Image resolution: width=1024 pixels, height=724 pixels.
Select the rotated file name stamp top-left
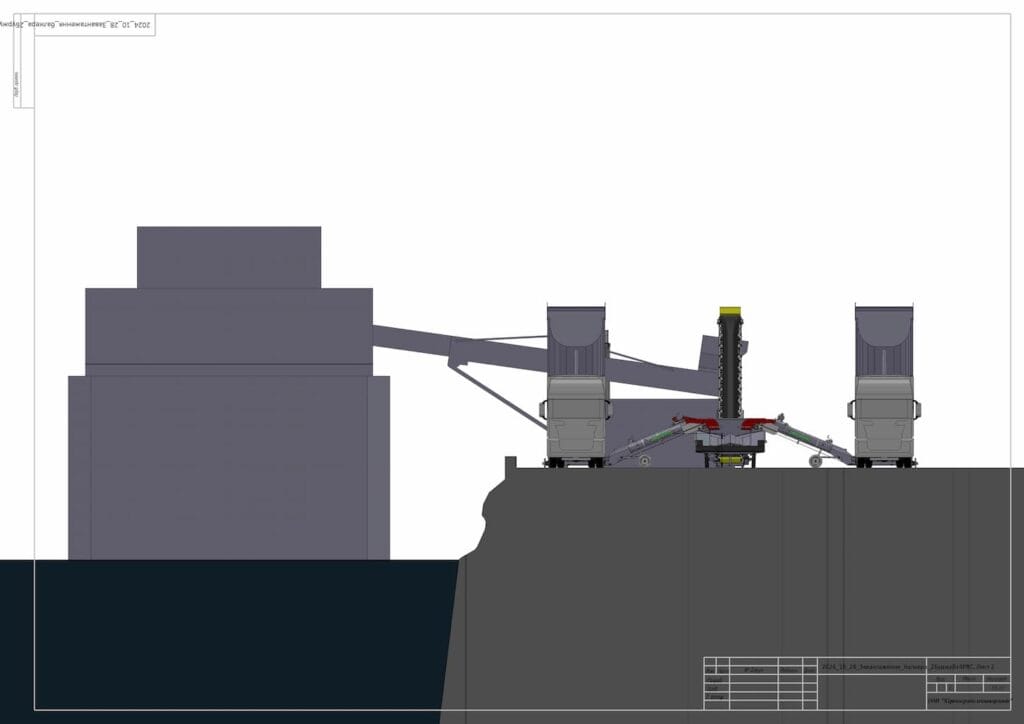tap(95, 26)
